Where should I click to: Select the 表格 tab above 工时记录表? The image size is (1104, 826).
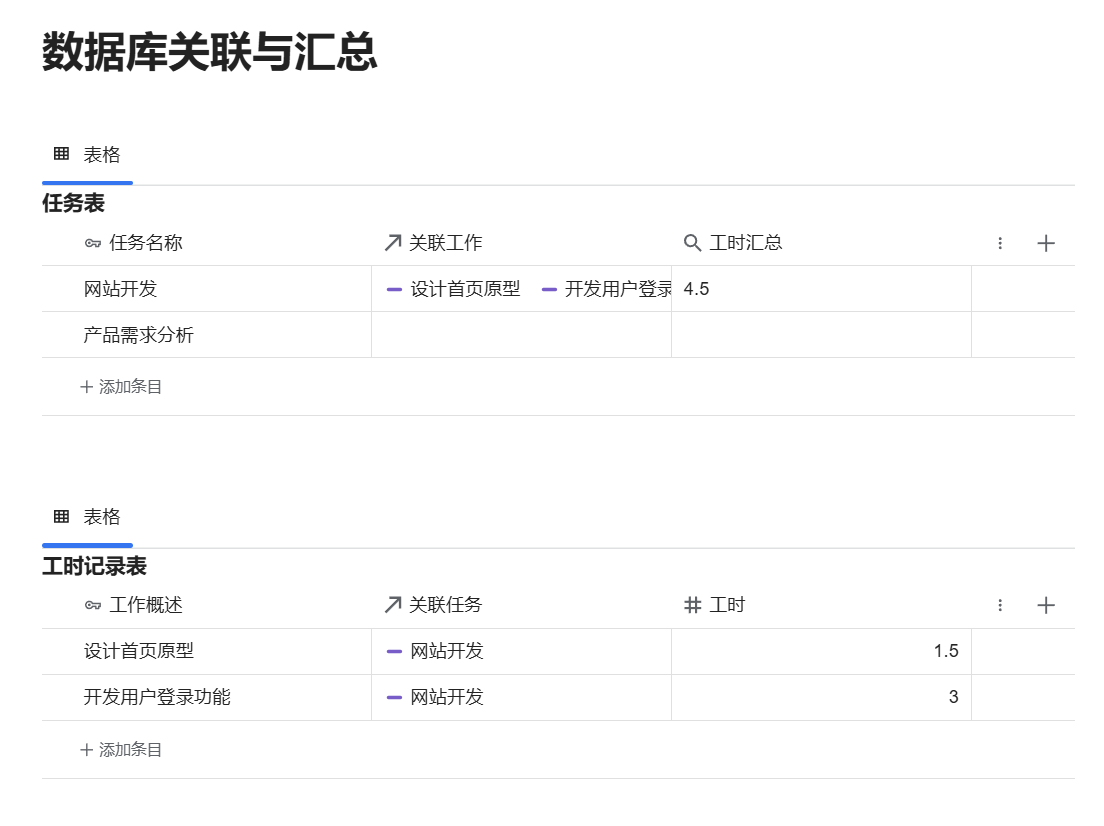click(88, 517)
